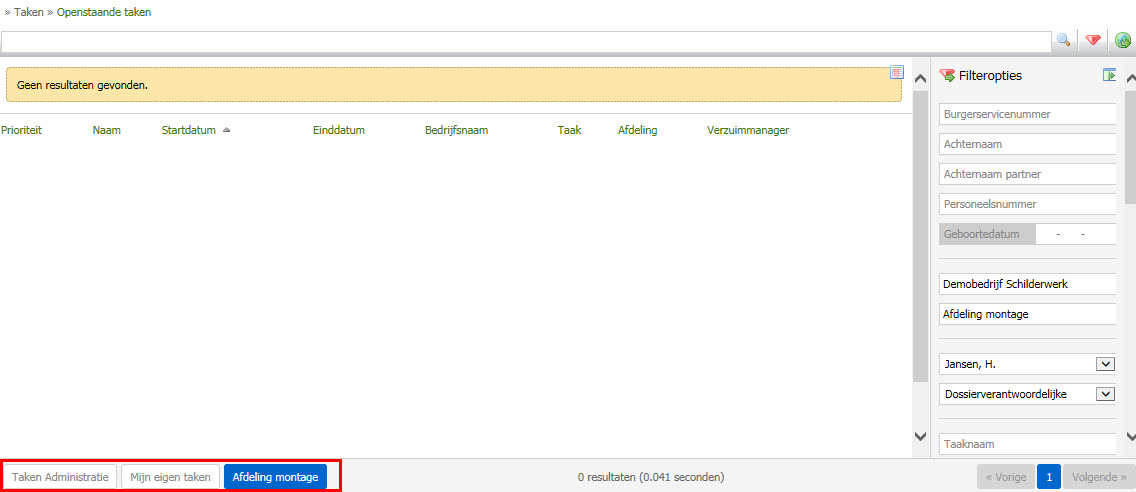The width and height of the screenshot is (1136, 492).
Task: Sort the list by Prioriteit column
Action: click(21, 130)
